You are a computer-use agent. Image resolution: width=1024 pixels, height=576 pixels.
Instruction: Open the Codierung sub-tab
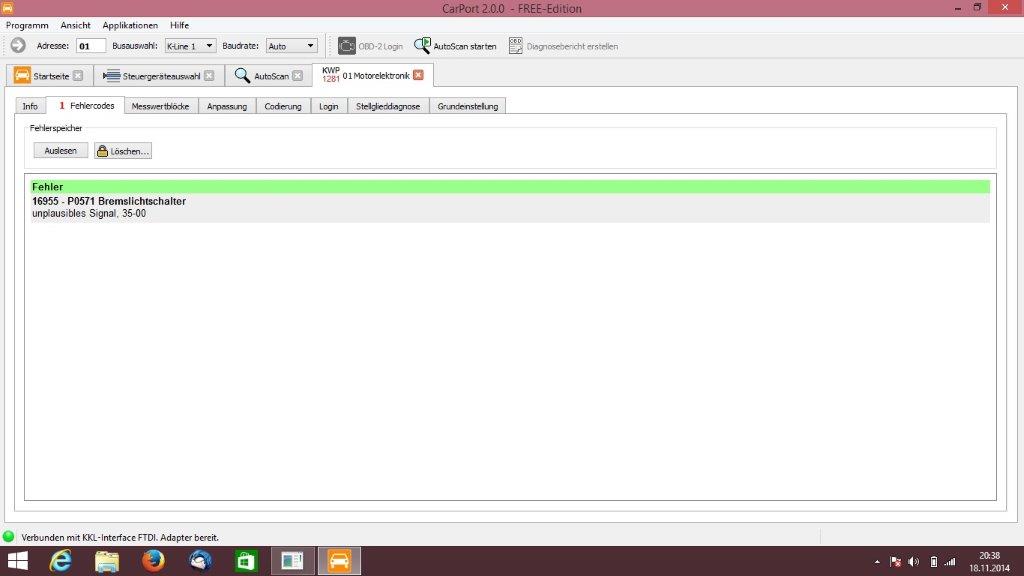[x=283, y=106]
